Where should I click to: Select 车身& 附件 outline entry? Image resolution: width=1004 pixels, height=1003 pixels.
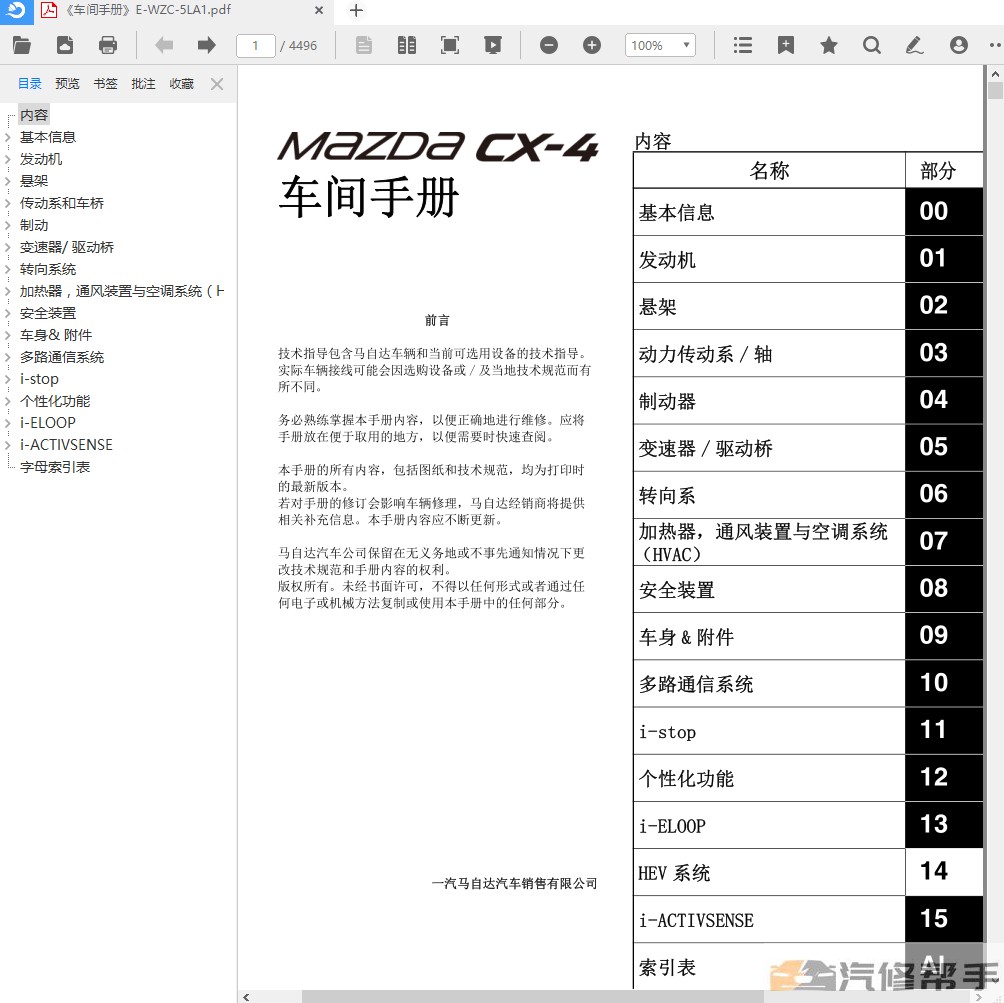[56, 335]
